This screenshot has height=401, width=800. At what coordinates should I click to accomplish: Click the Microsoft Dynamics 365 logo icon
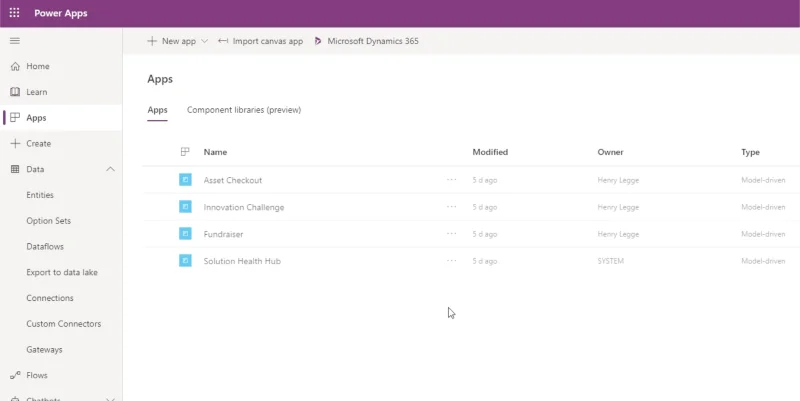click(x=318, y=41)
